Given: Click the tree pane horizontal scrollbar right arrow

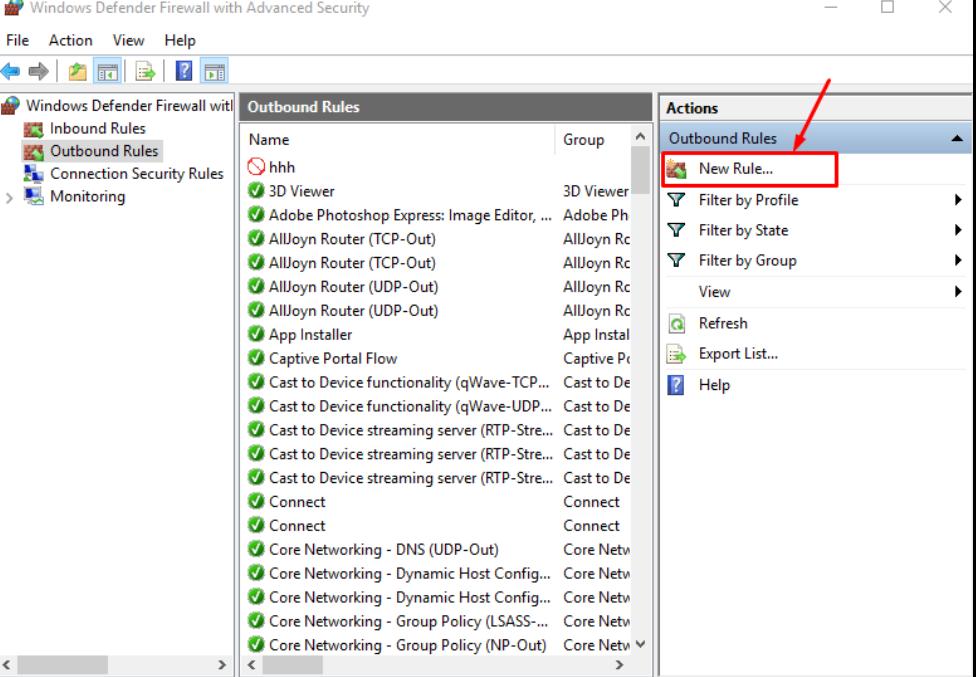Looking at the screenshot, I should [222, 665].
